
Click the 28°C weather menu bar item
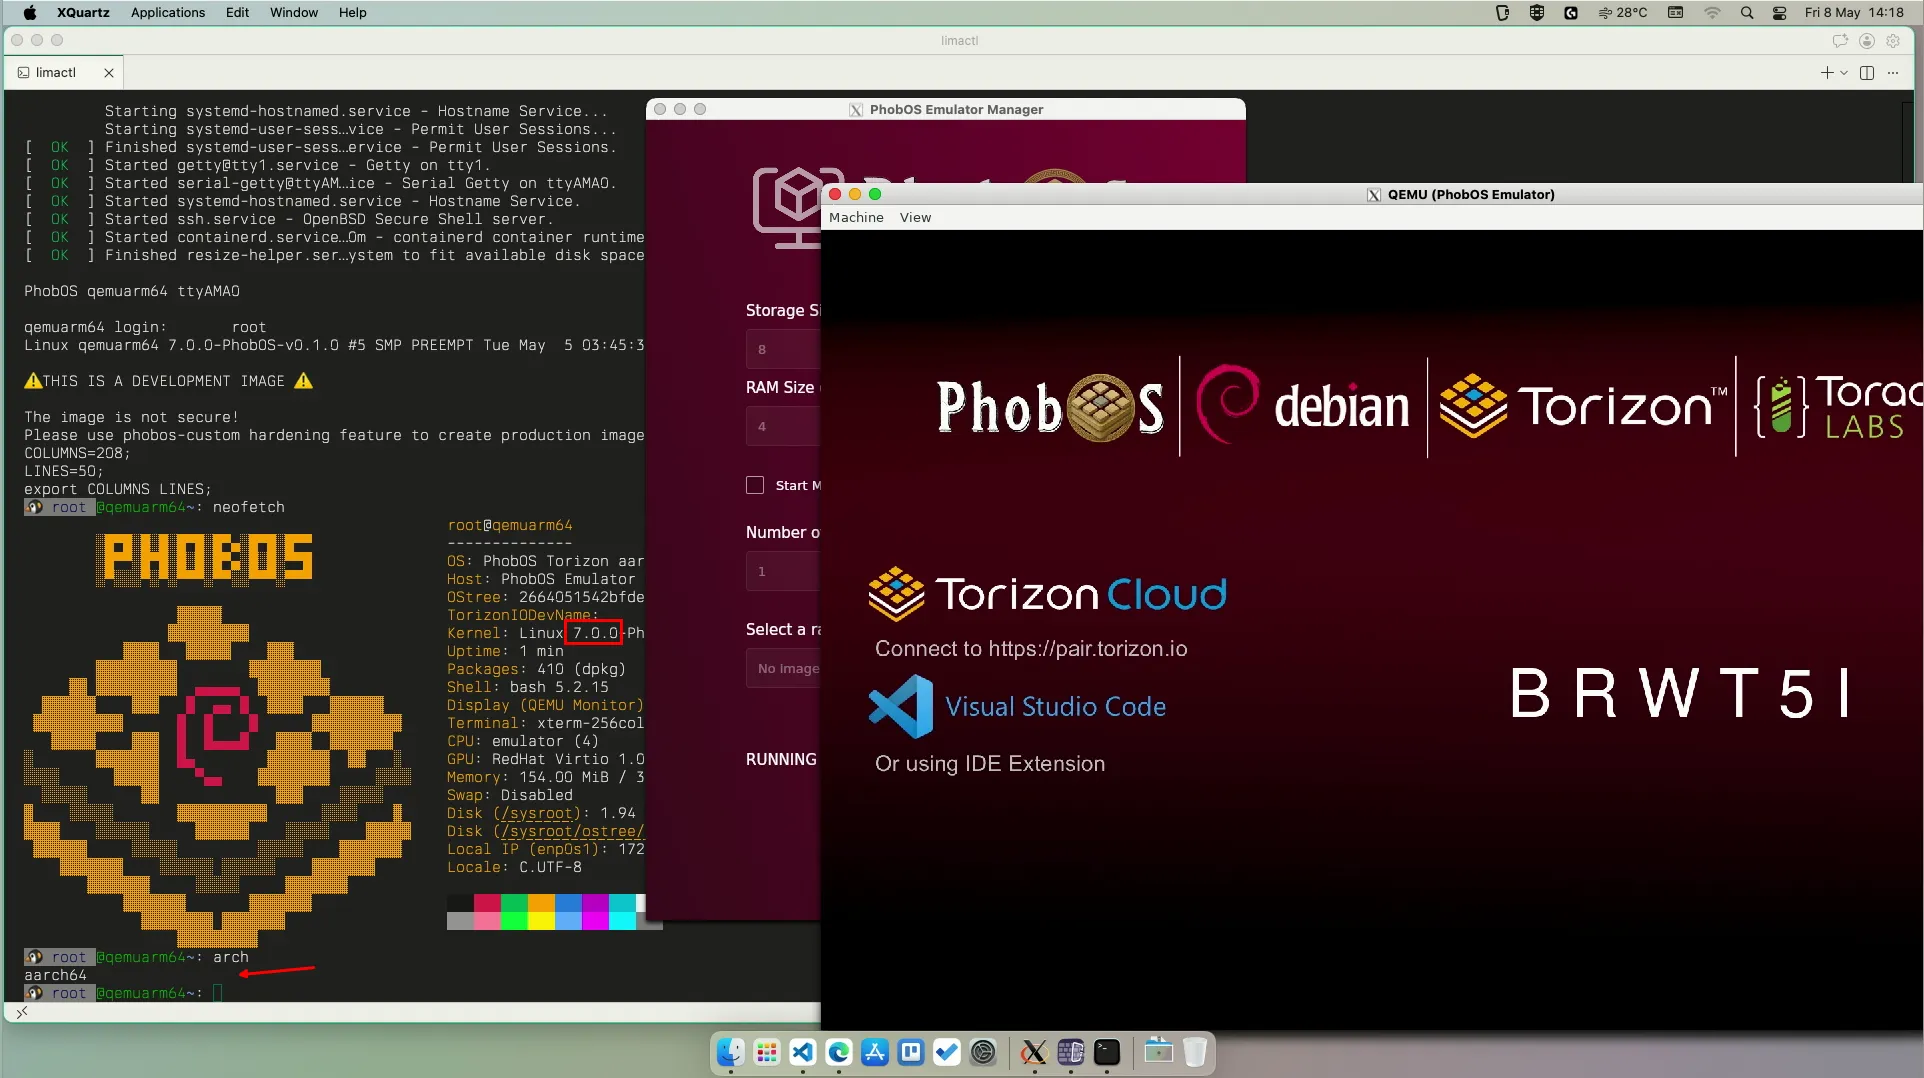(1622, 13)
